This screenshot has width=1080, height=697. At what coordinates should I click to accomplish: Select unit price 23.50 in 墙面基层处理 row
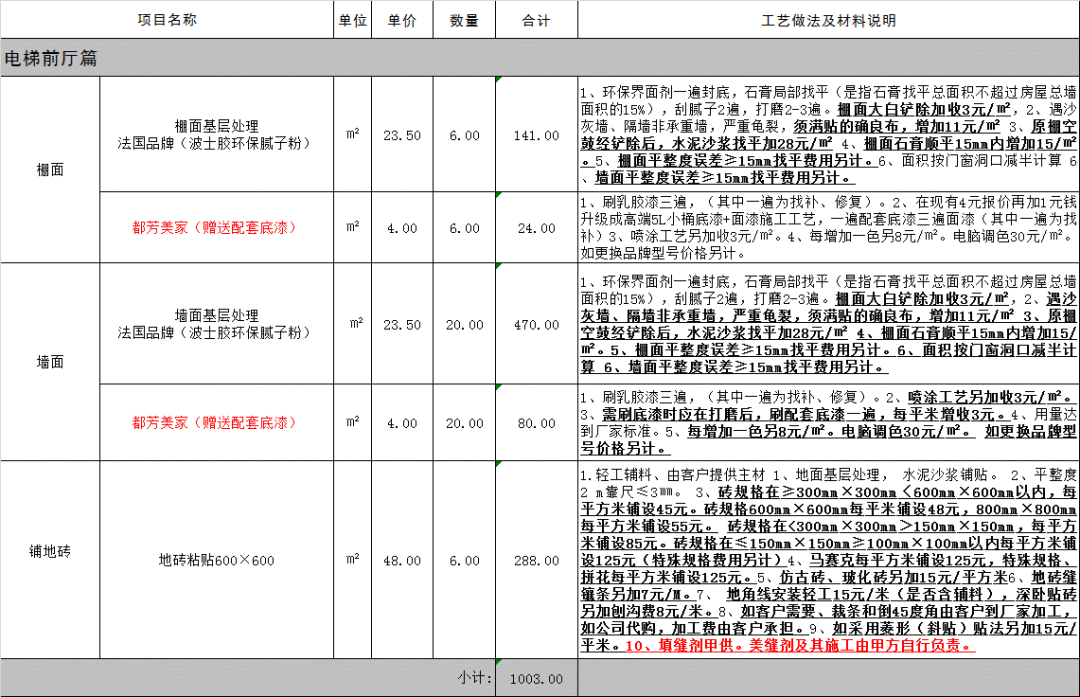(x=402, y=324)
